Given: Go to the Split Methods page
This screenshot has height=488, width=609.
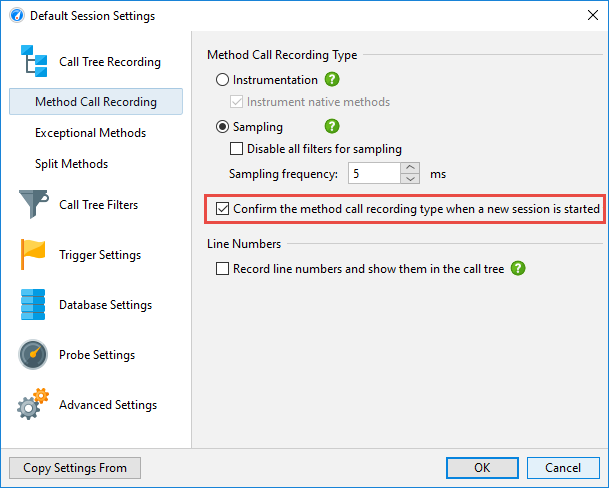Looking at the screenshot, I should coord(71,164).
